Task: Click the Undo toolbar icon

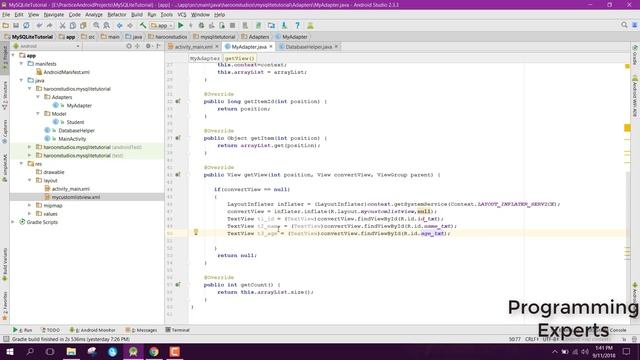Action: tap(40, 25)
